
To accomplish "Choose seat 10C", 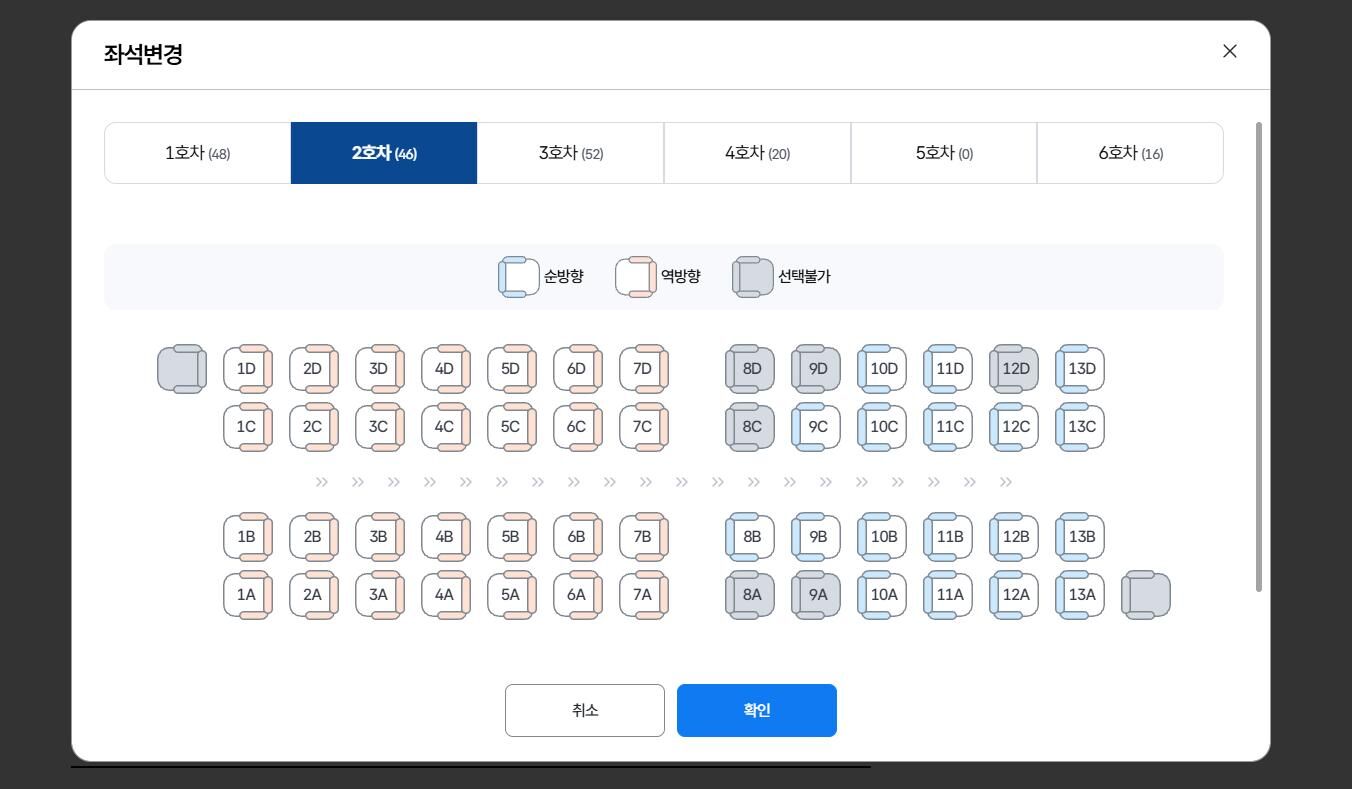I will pos(882,427).
